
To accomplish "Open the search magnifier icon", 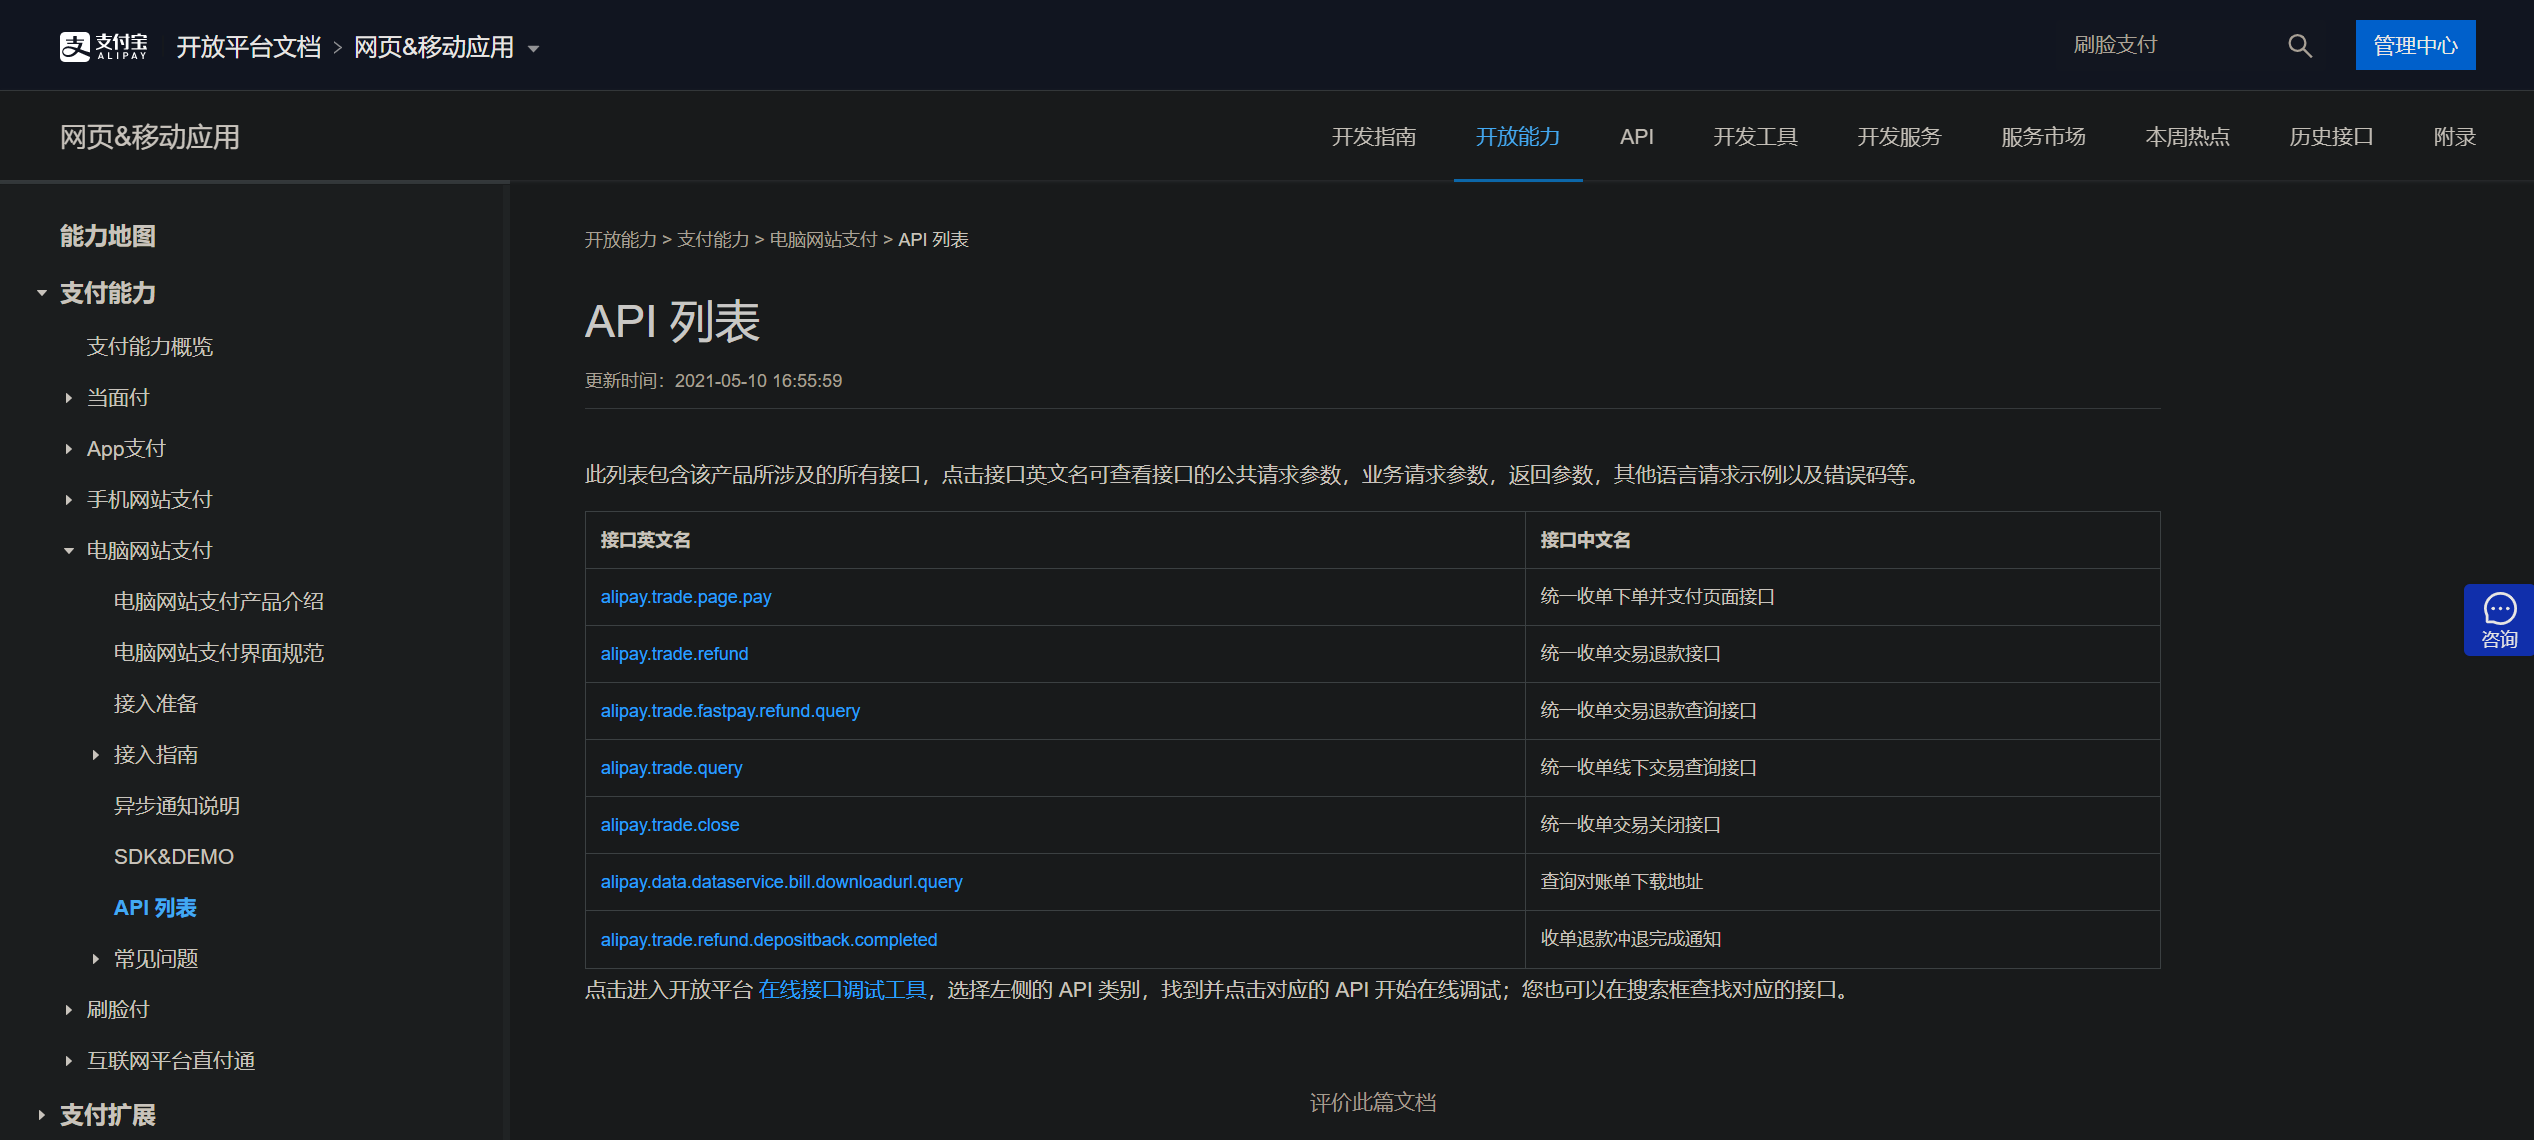I will coord(2298,45).
